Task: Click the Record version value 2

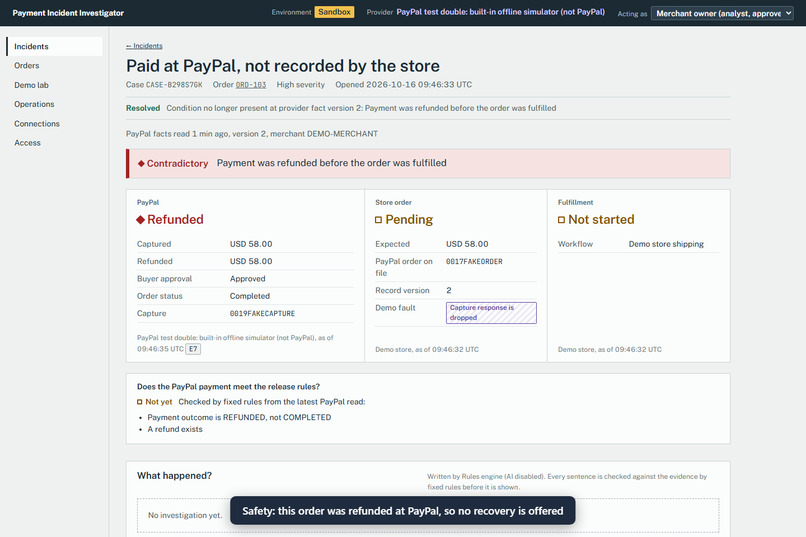Action: tap(449, 290)
